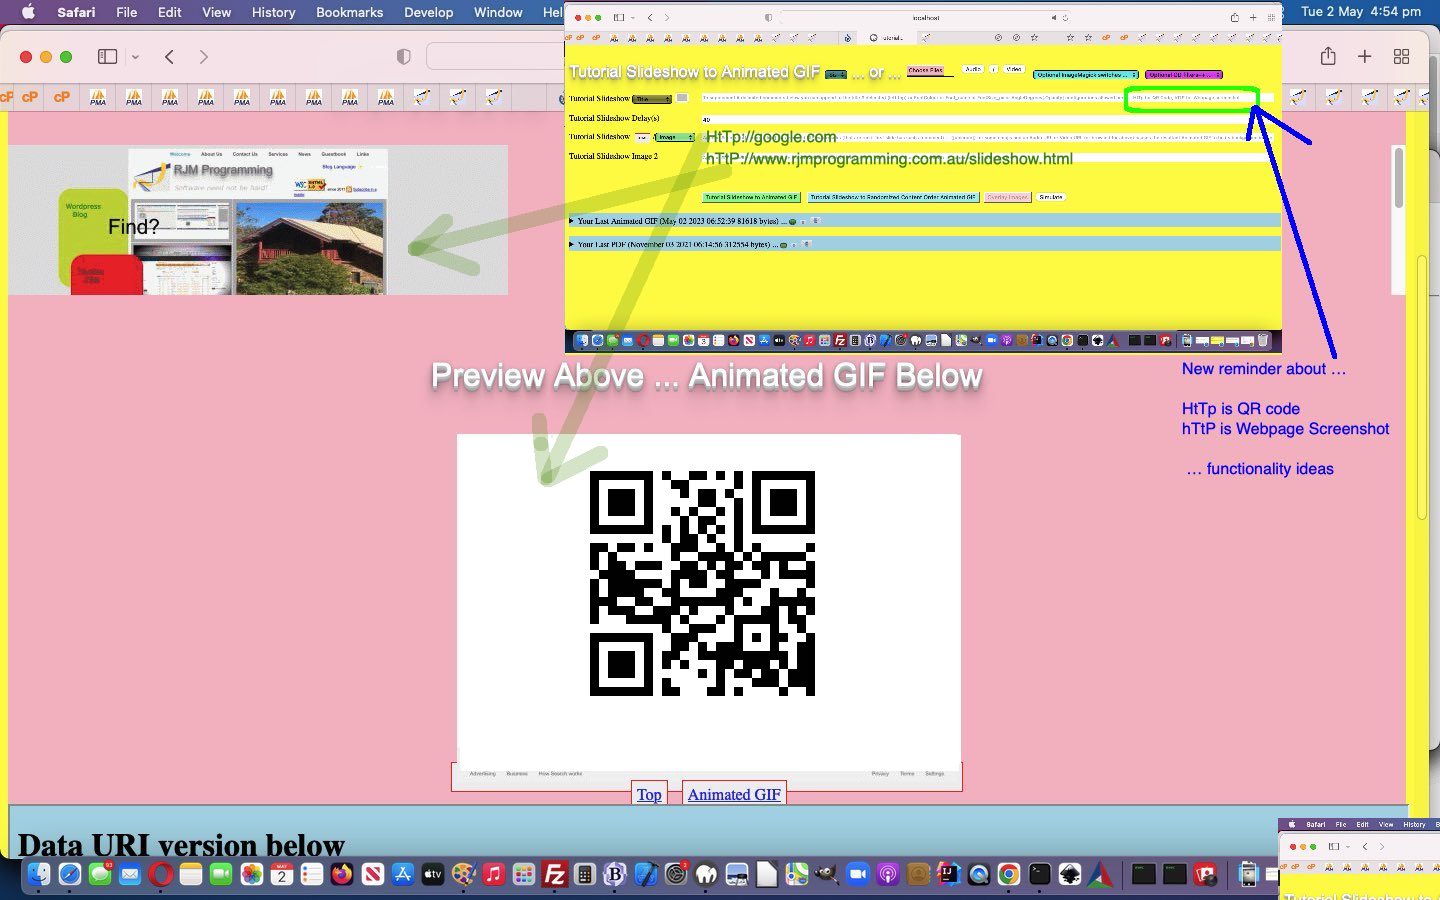
Task: Open the File menu
Action: tap(127, 12)
